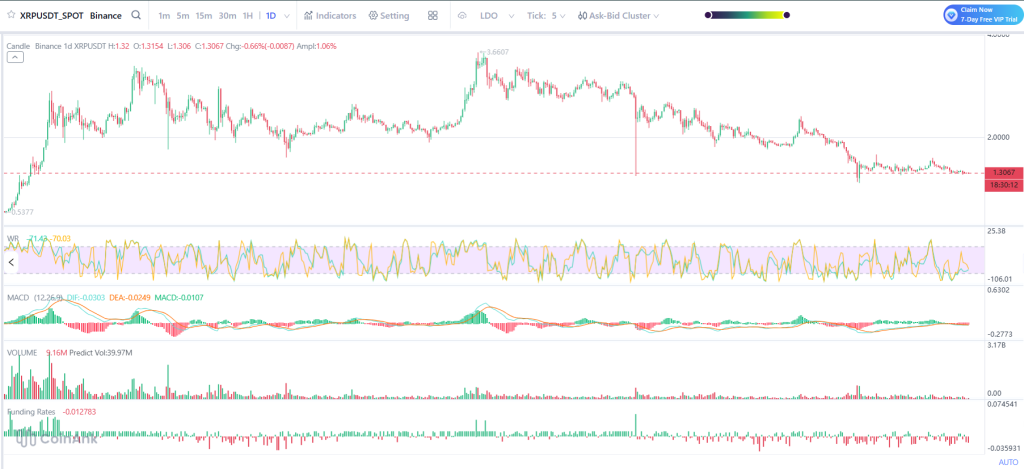
Task: Toggle AUTO price scale
Action: pos(1008,462)
